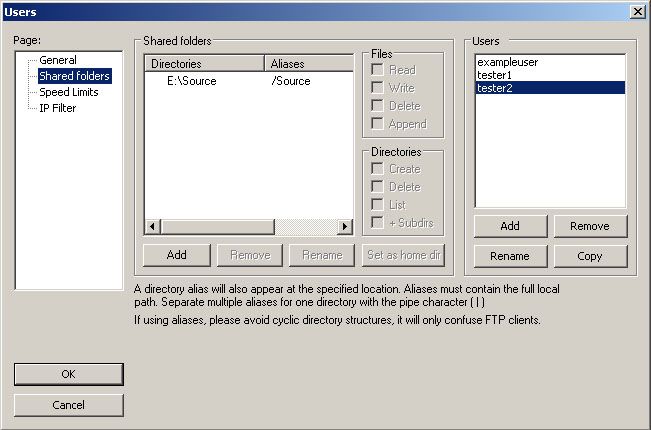The width and height of the screenshot is (651, 430).
Task: Toggle the Files Append checkbox
Action: pyautogui.click(x=377, y=124)
